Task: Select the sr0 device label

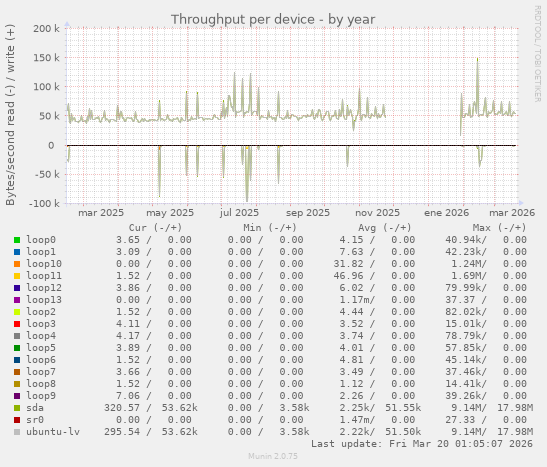Action: click(35, 420)
